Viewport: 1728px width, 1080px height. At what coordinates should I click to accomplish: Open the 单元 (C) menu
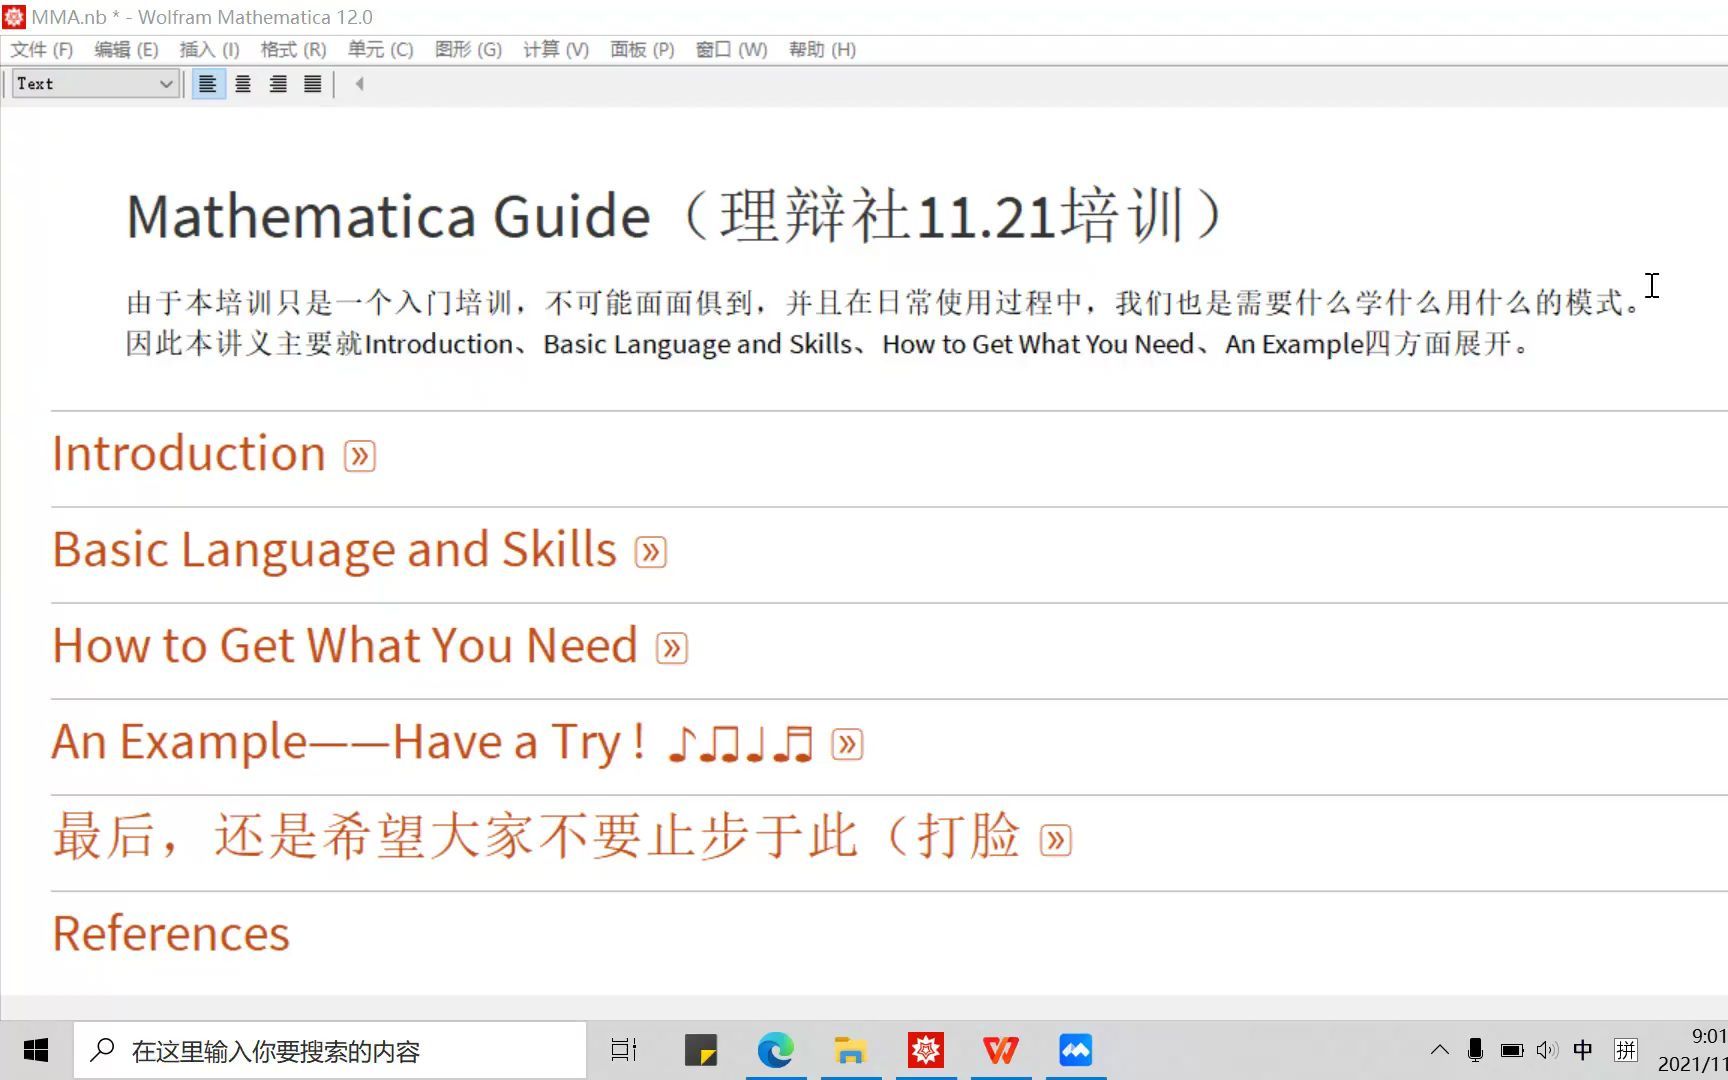click(x=380, y=50)
